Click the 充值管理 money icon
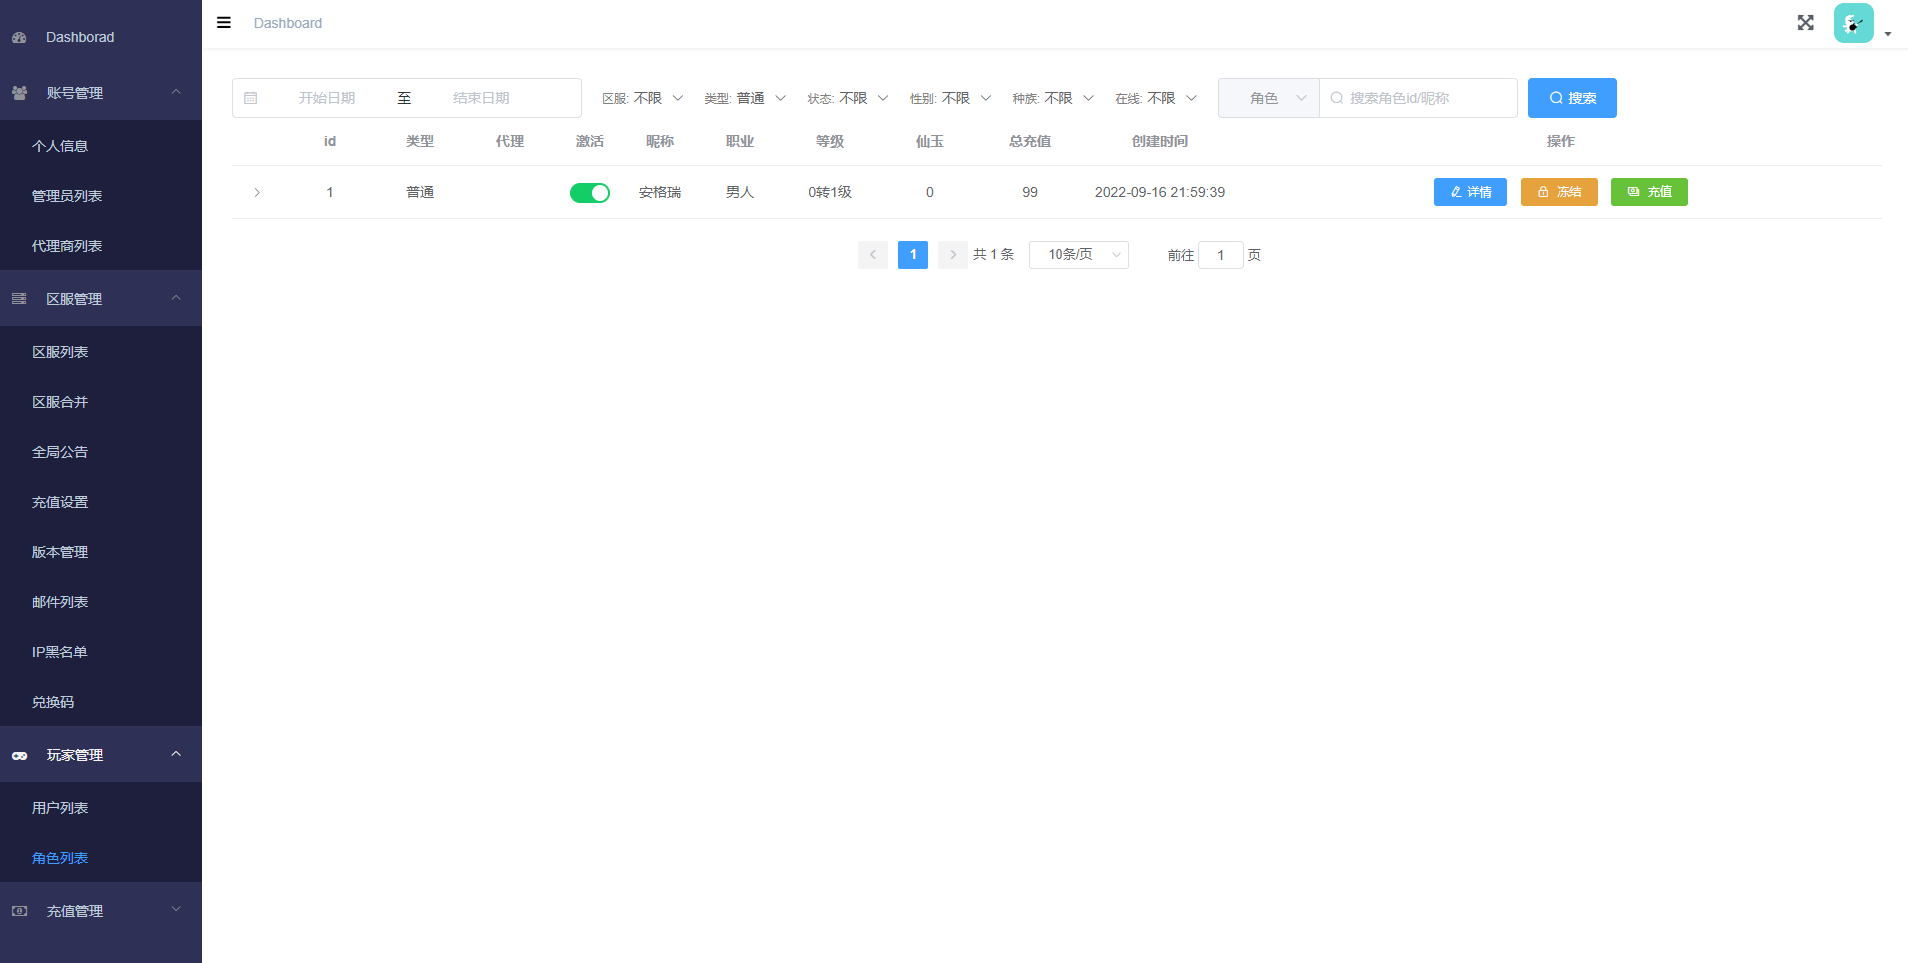Image resolution: width=1908 pixels, height=963 pixels. pyautogui.click(x=19, y=911)
